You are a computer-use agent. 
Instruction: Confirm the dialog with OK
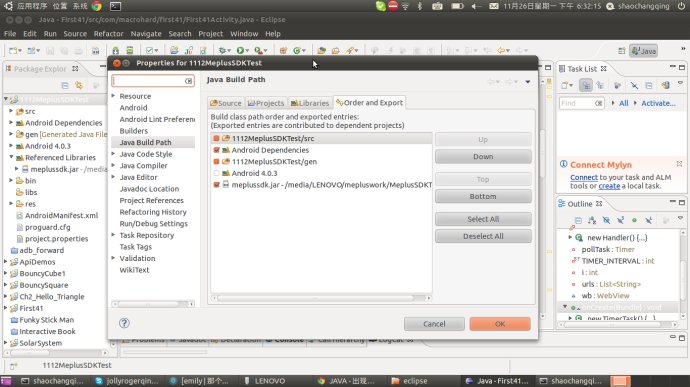500,324
